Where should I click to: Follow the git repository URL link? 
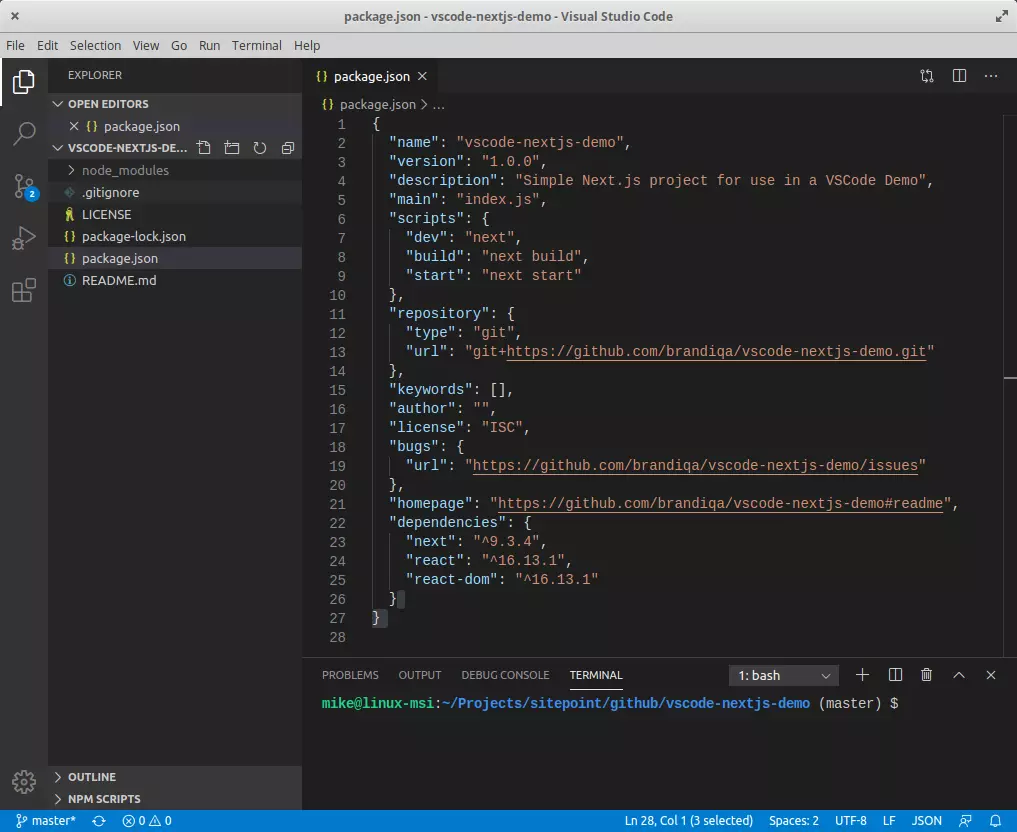click(716, 351)
